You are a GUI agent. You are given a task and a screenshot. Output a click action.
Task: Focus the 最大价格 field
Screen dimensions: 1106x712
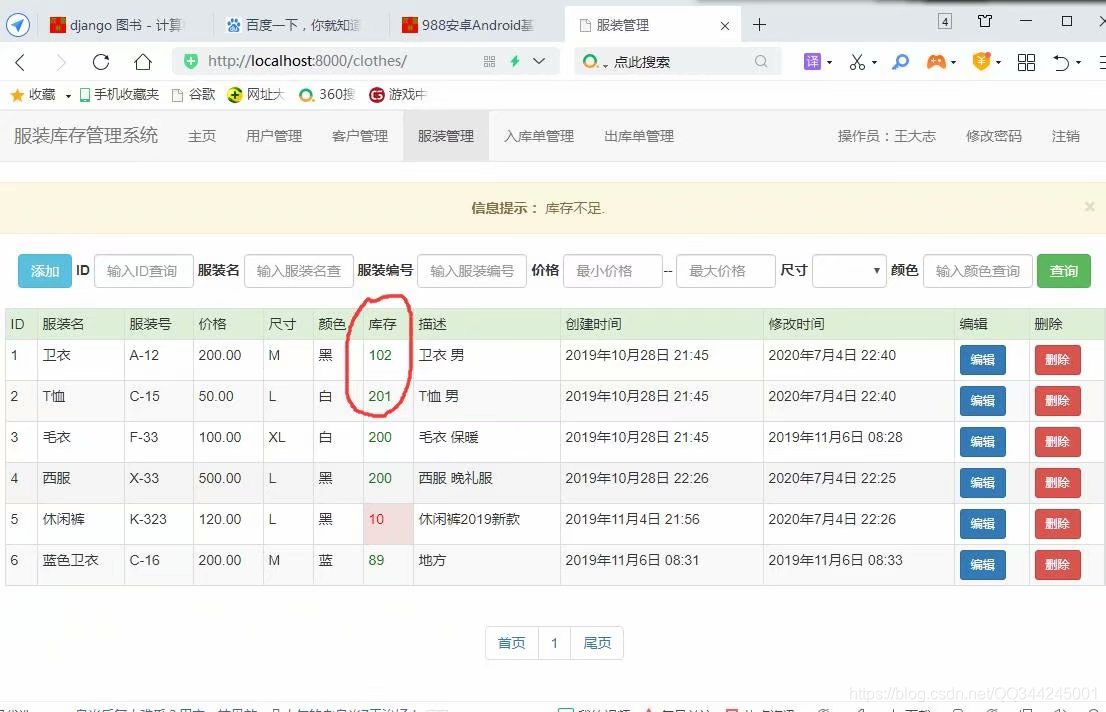point(725,271)
